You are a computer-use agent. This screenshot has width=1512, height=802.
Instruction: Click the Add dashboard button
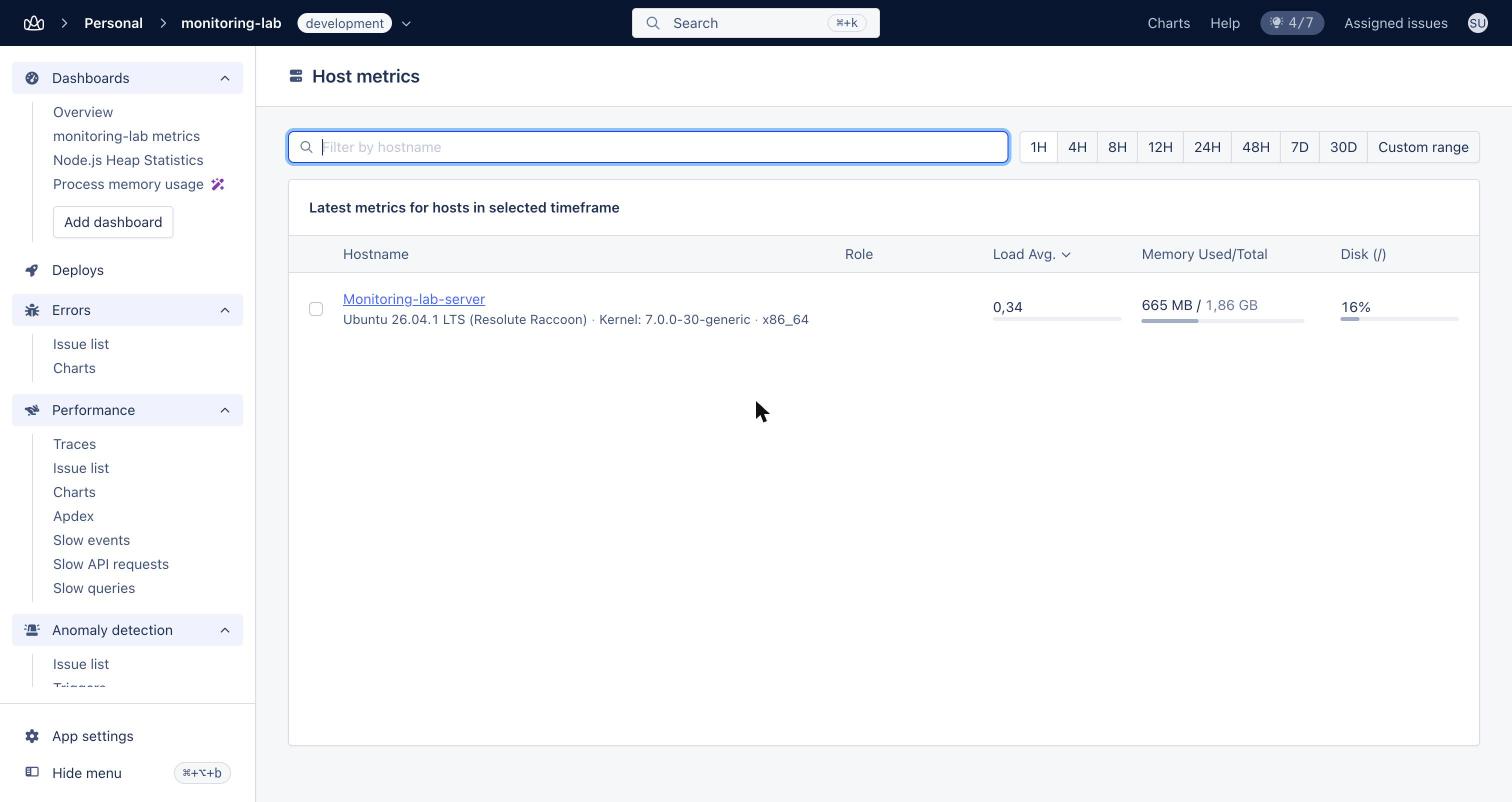coord(113,222)
